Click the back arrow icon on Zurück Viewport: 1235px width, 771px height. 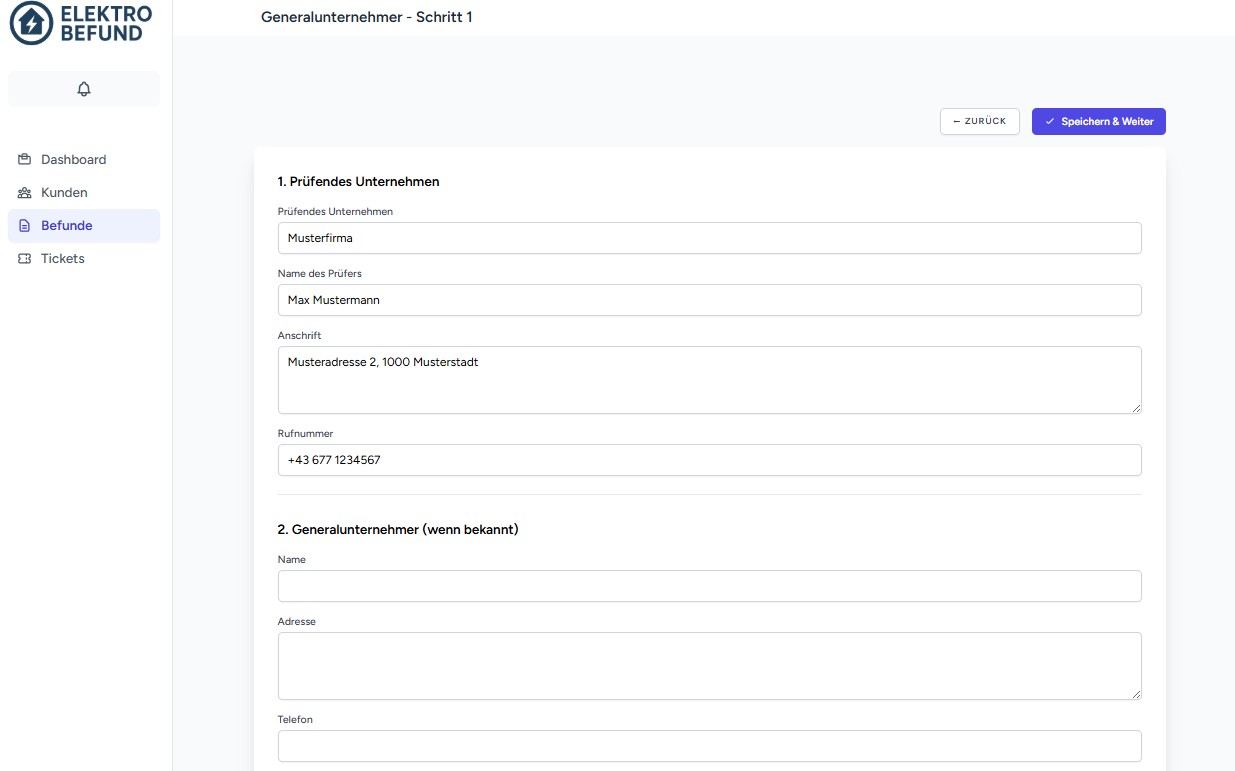click(957, 121)
